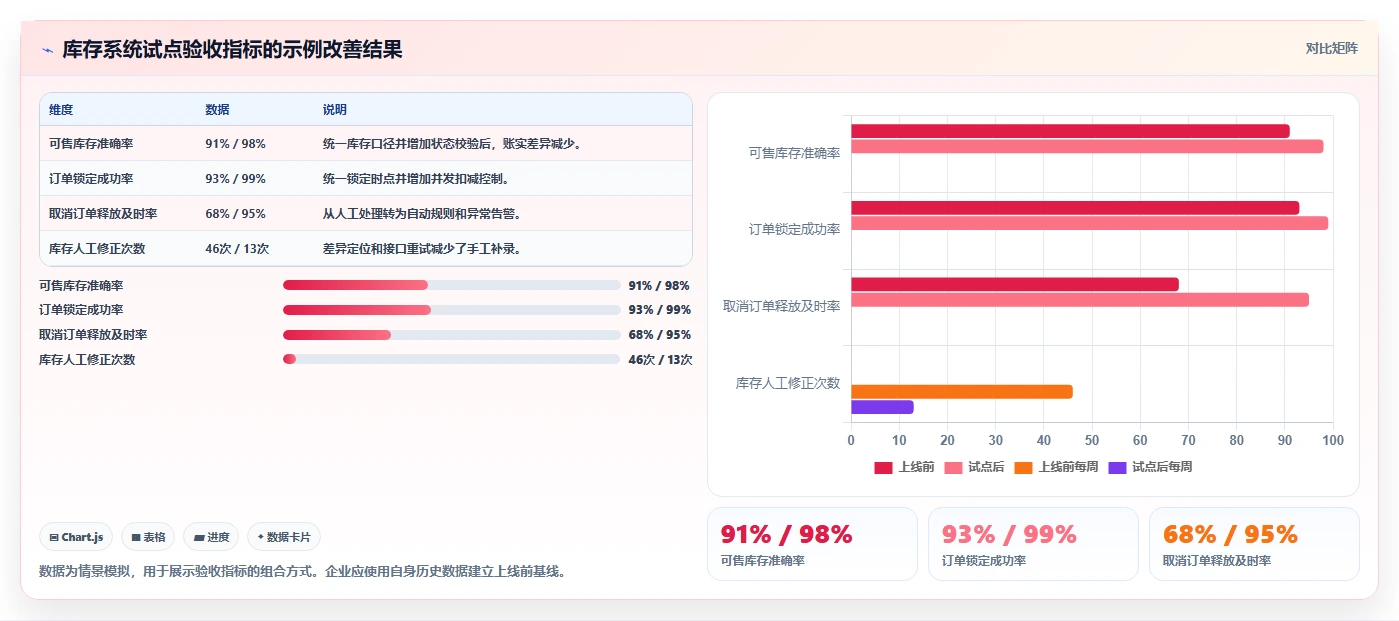Click 可售库存准确率 table row label
This screenshot has width=1399, height=621.
91,144
